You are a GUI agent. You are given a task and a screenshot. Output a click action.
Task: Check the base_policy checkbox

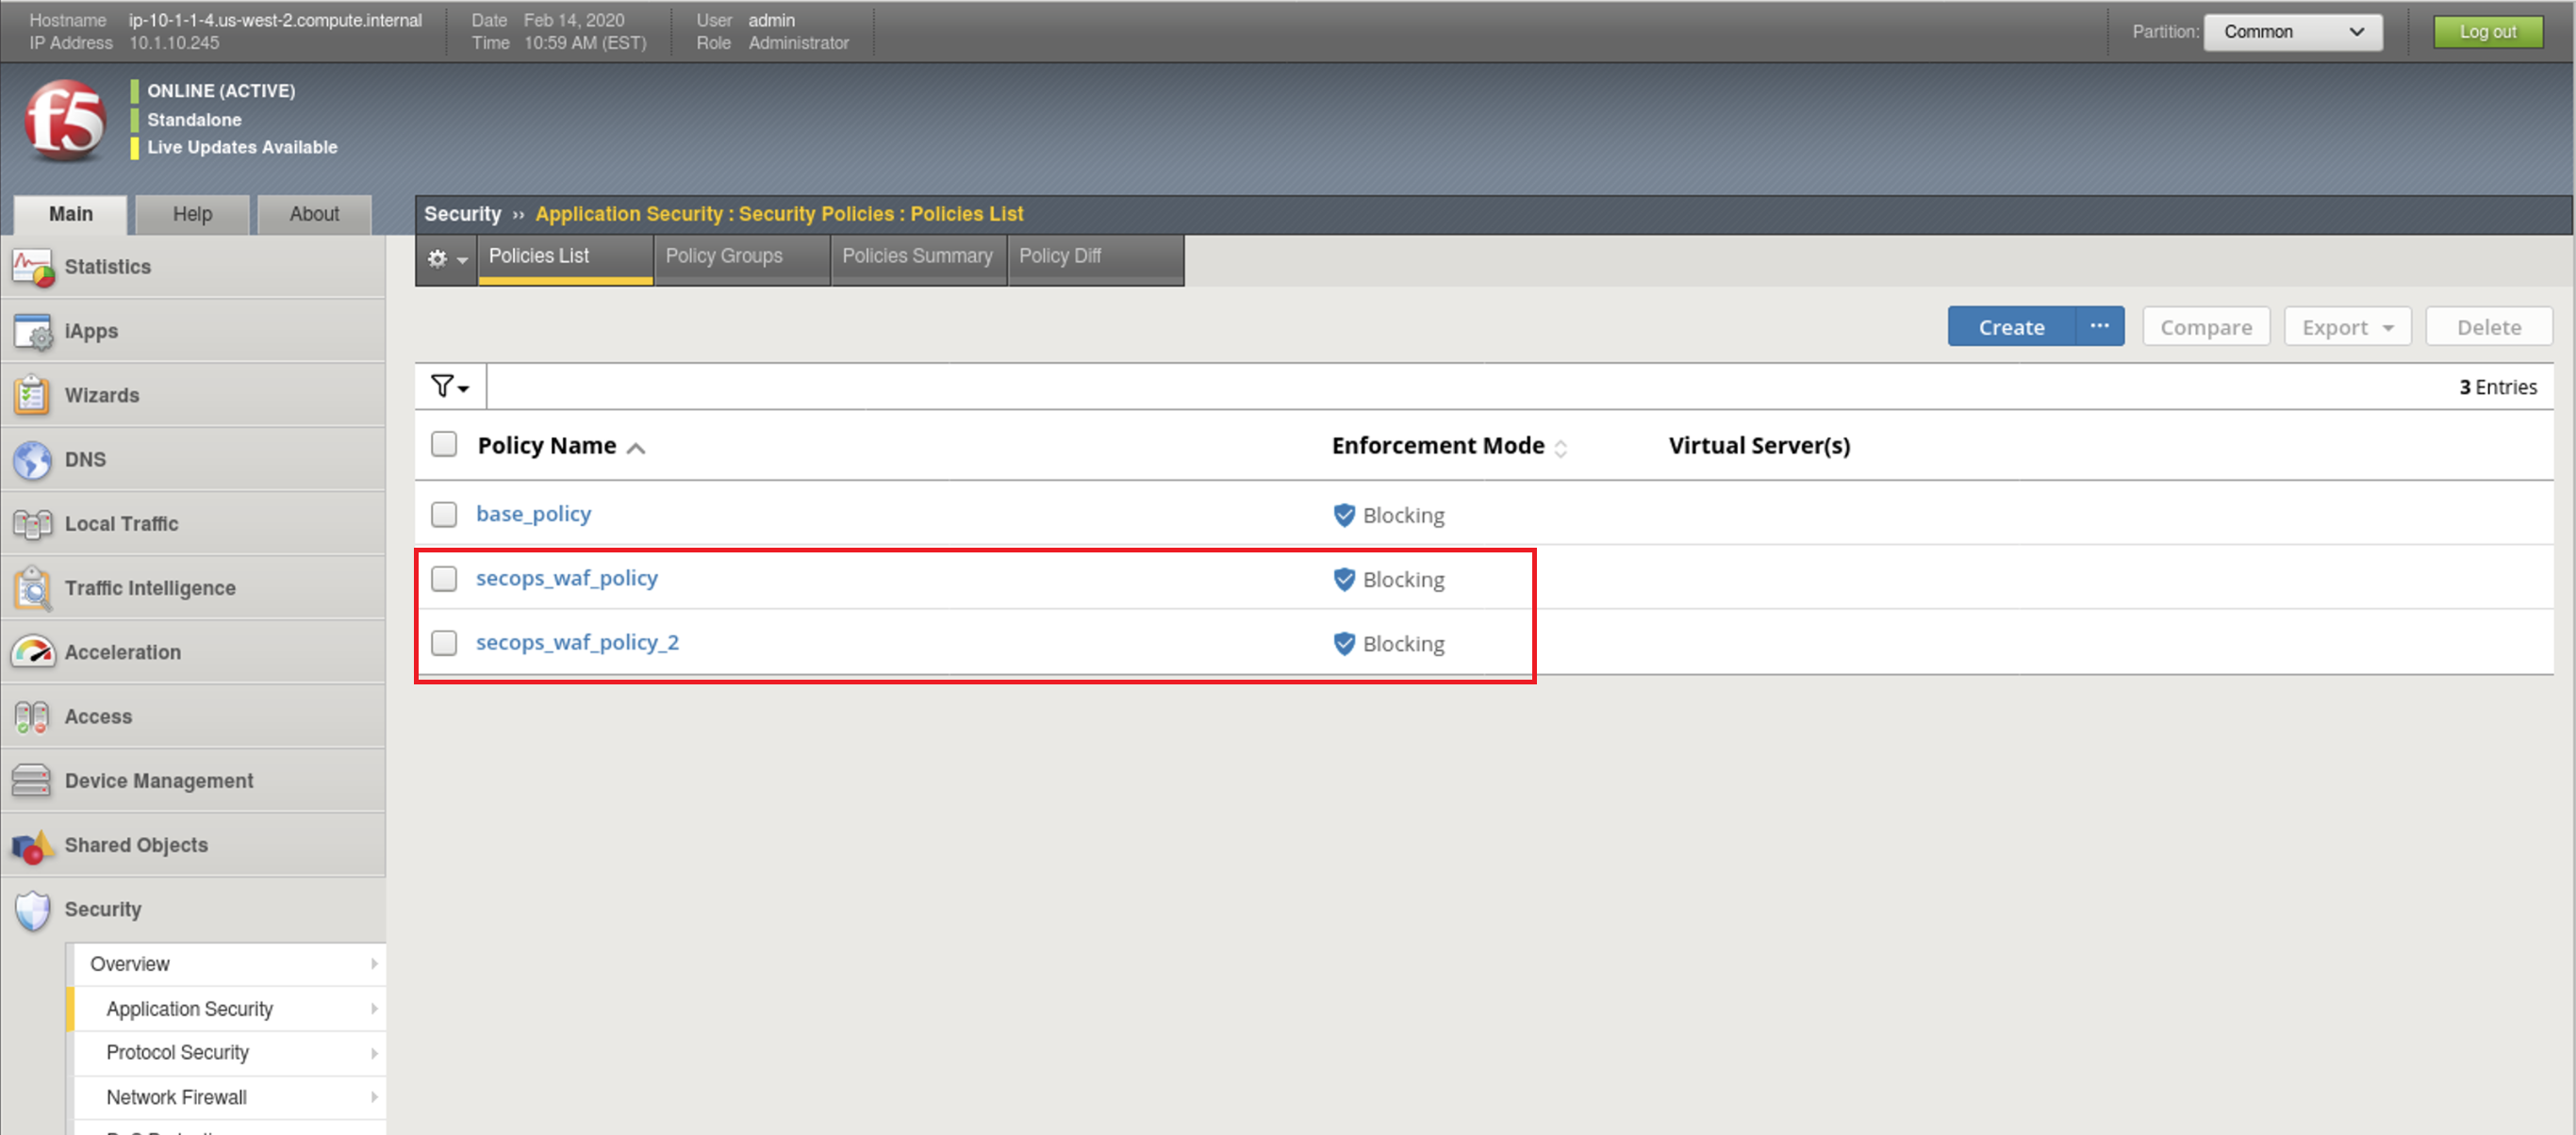point(444,514)
